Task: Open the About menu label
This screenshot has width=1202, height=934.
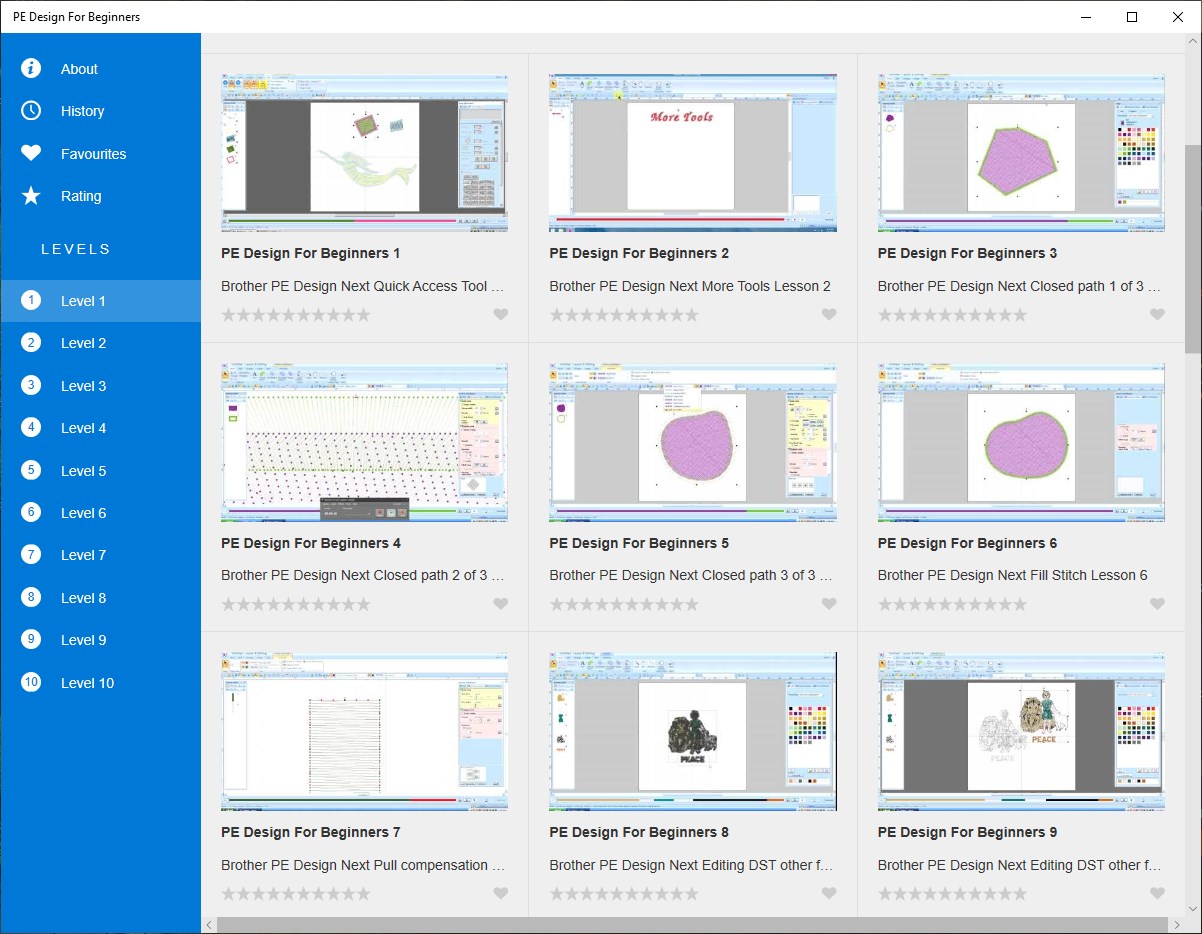Action: coord(79,69)
